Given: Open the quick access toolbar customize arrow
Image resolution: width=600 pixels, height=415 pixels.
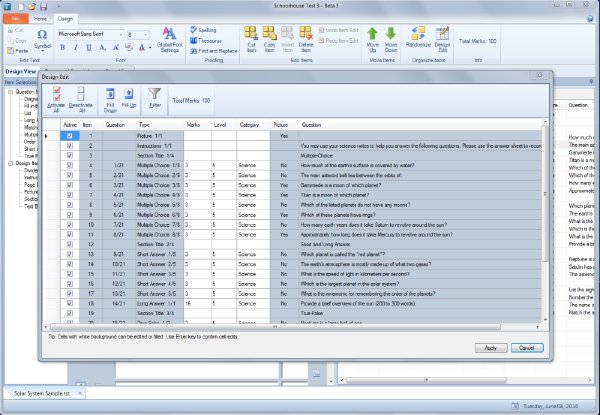Looking at the screenshot, I should pyautogui.click(x=59, y=7).
